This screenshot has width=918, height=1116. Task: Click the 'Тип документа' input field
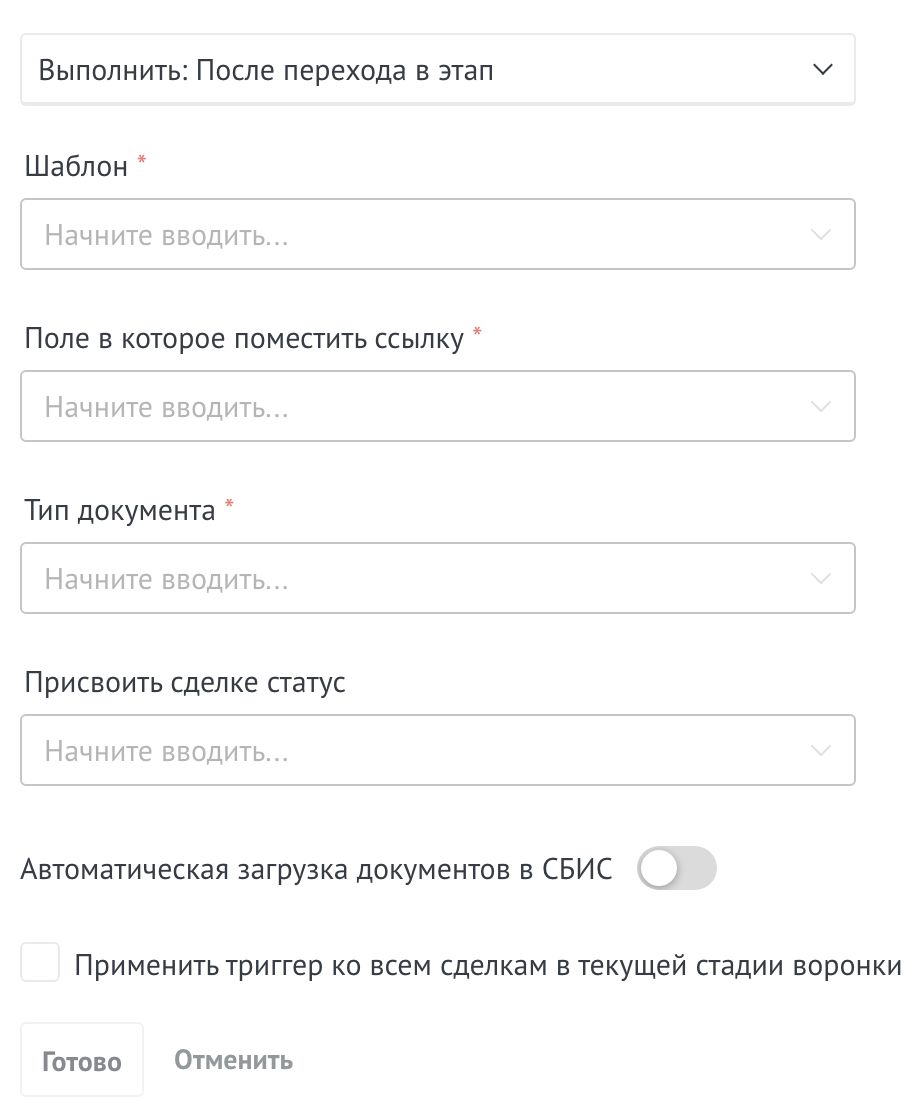[x=438, y=578]
